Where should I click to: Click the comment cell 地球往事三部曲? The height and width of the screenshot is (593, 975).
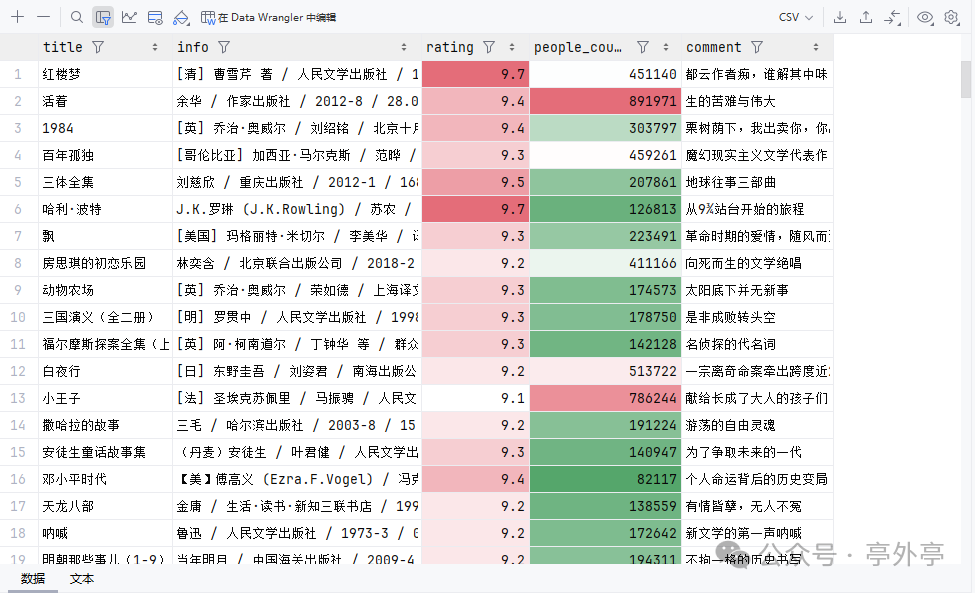pos(757,183)
